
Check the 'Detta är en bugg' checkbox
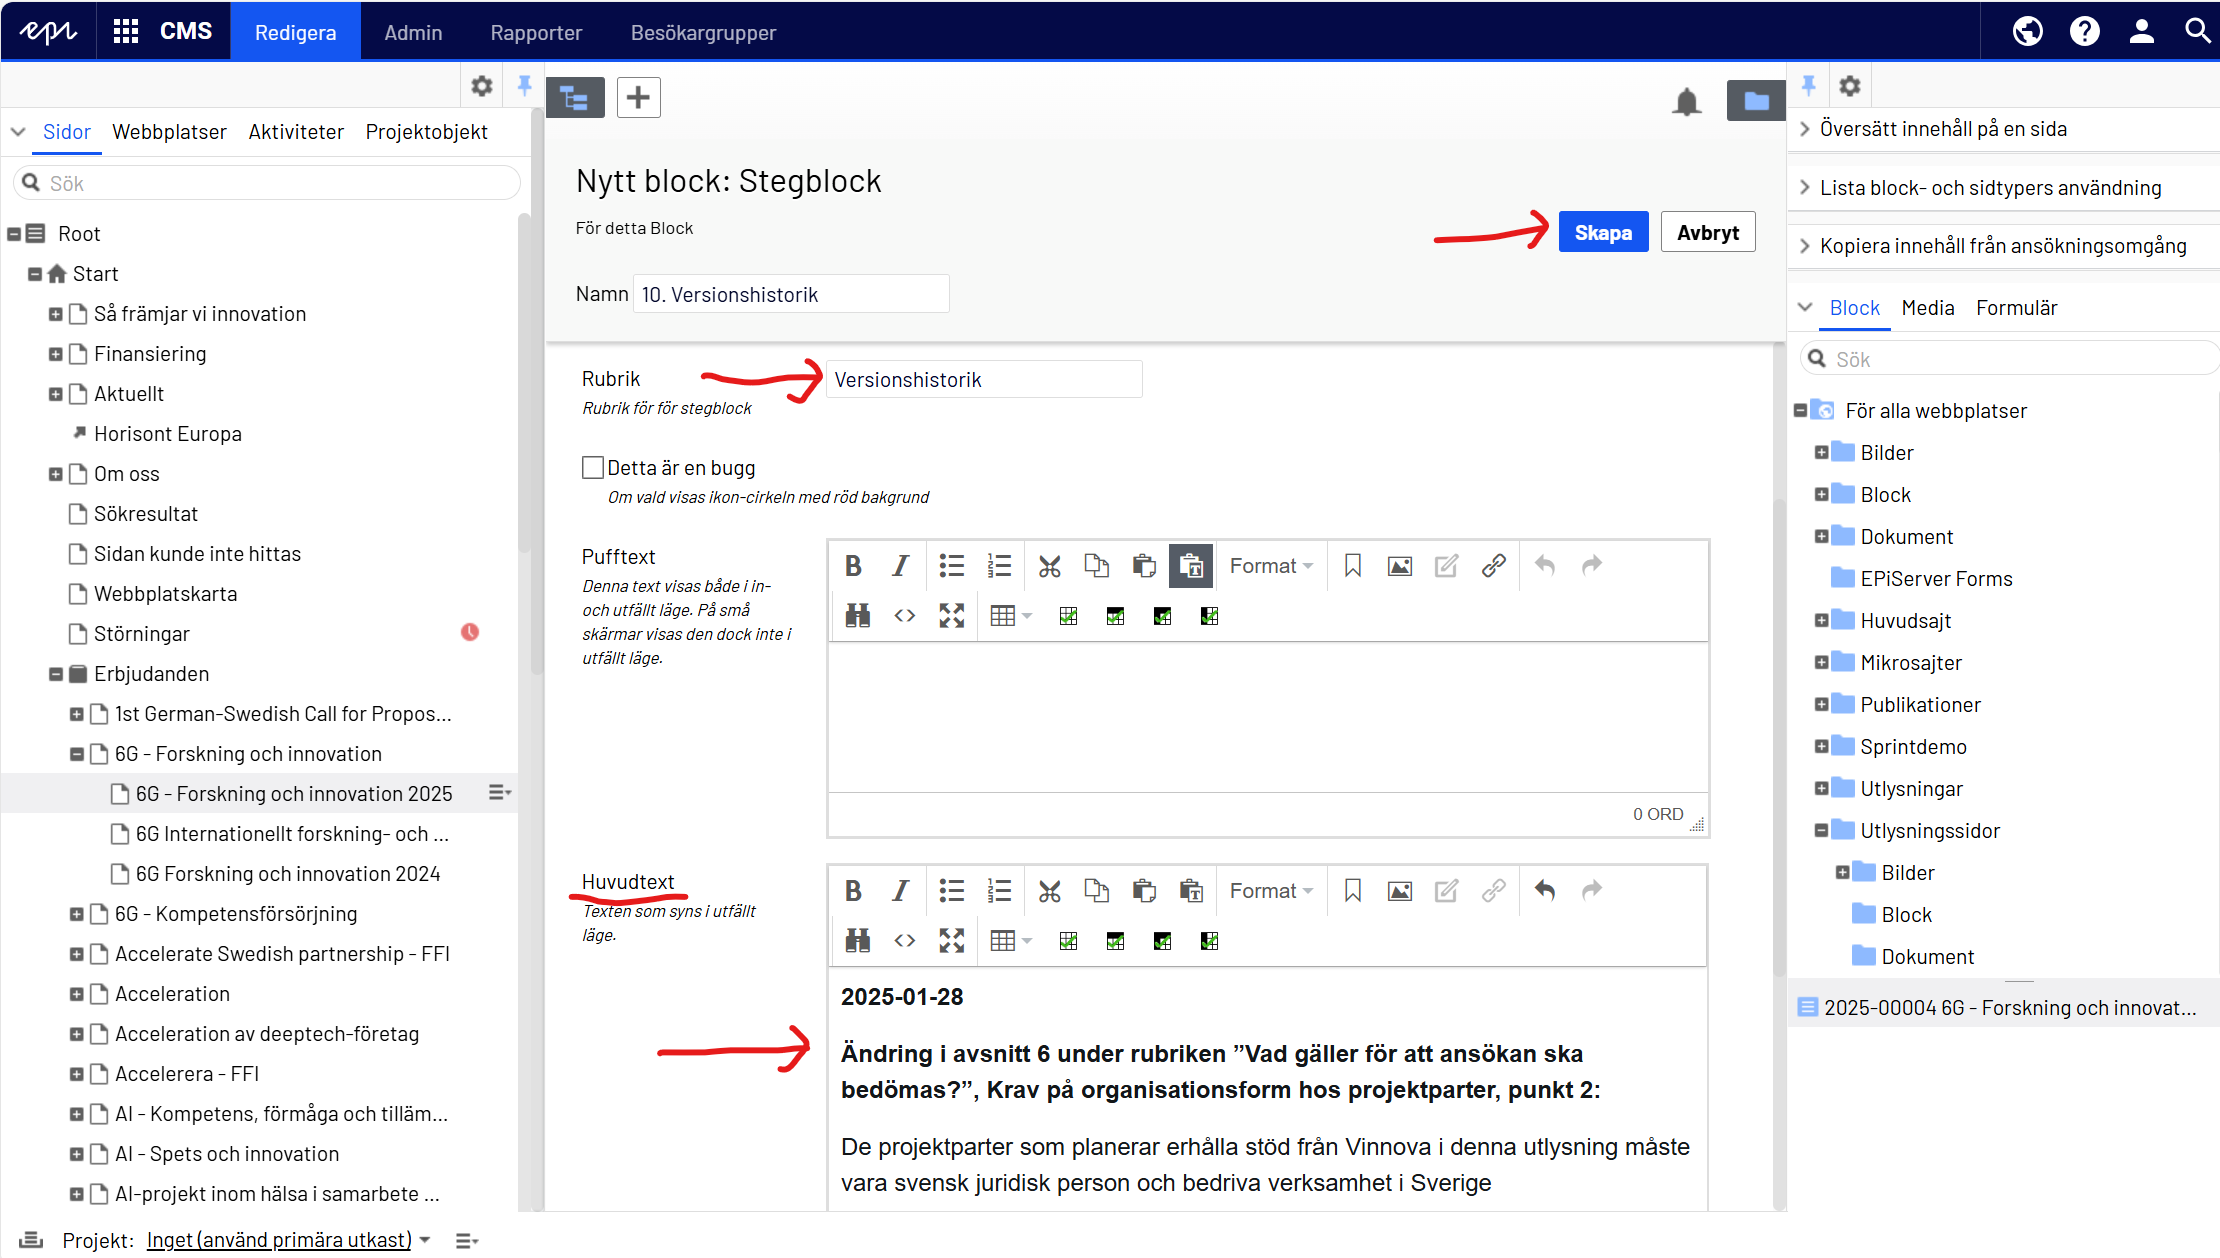[x=593, y=468]
